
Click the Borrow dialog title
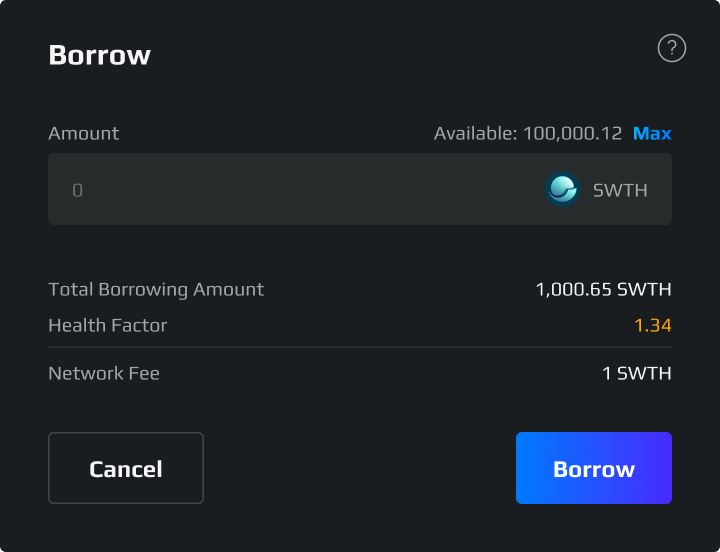(x=99, y=55)
